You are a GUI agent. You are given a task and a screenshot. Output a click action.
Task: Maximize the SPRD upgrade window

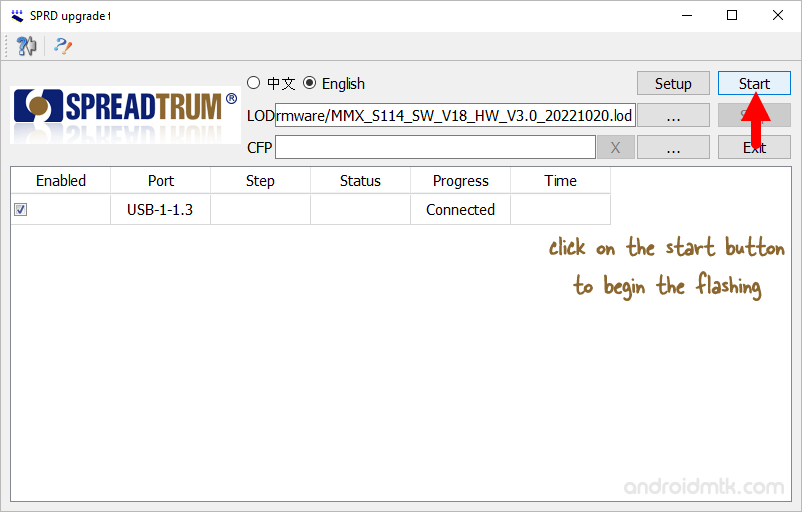click(x=732, y=15)
